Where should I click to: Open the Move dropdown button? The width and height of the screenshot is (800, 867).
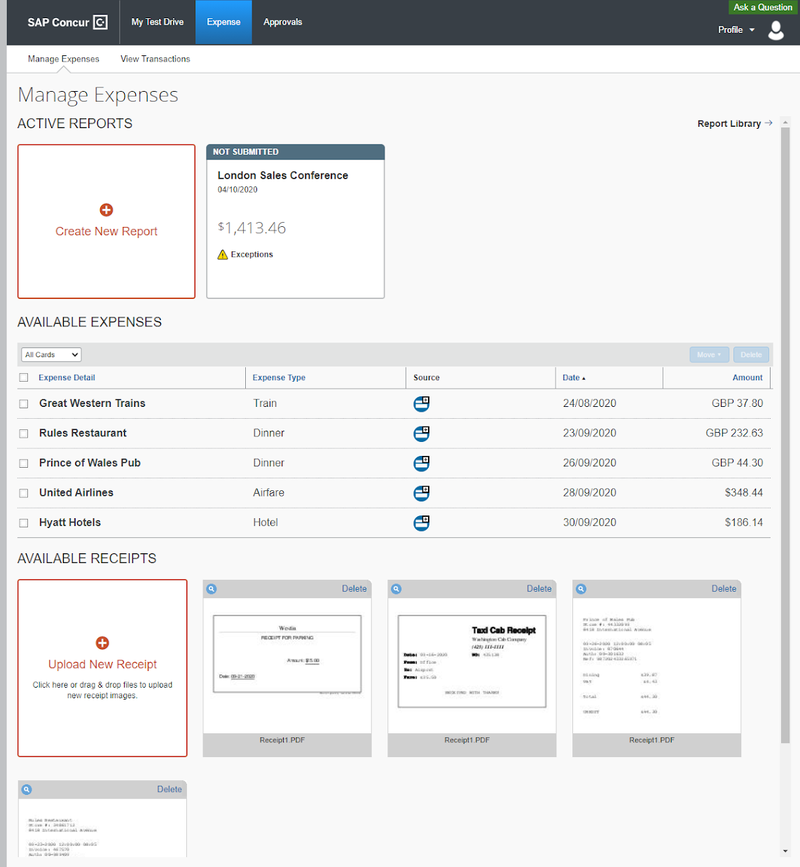[709, 354]
